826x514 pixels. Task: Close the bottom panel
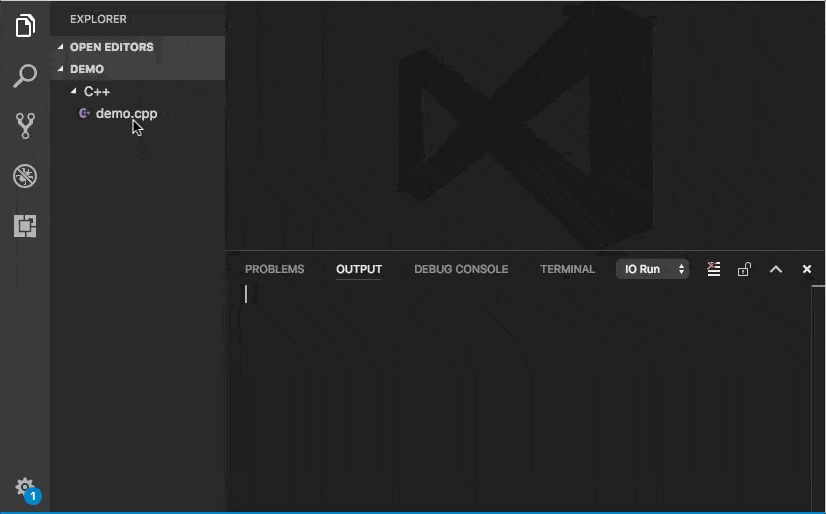(807, 269)
